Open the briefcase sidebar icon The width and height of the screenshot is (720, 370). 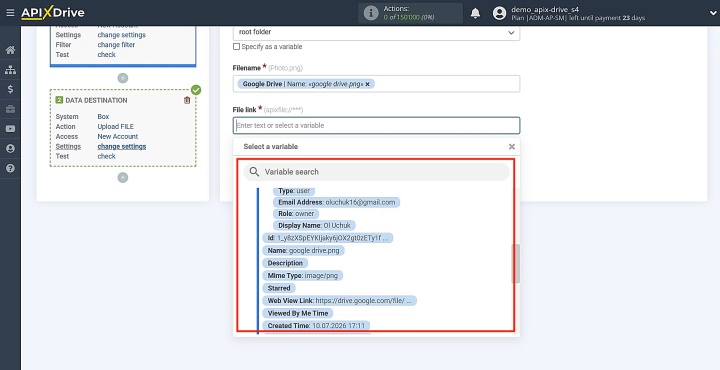click(10, 109)
